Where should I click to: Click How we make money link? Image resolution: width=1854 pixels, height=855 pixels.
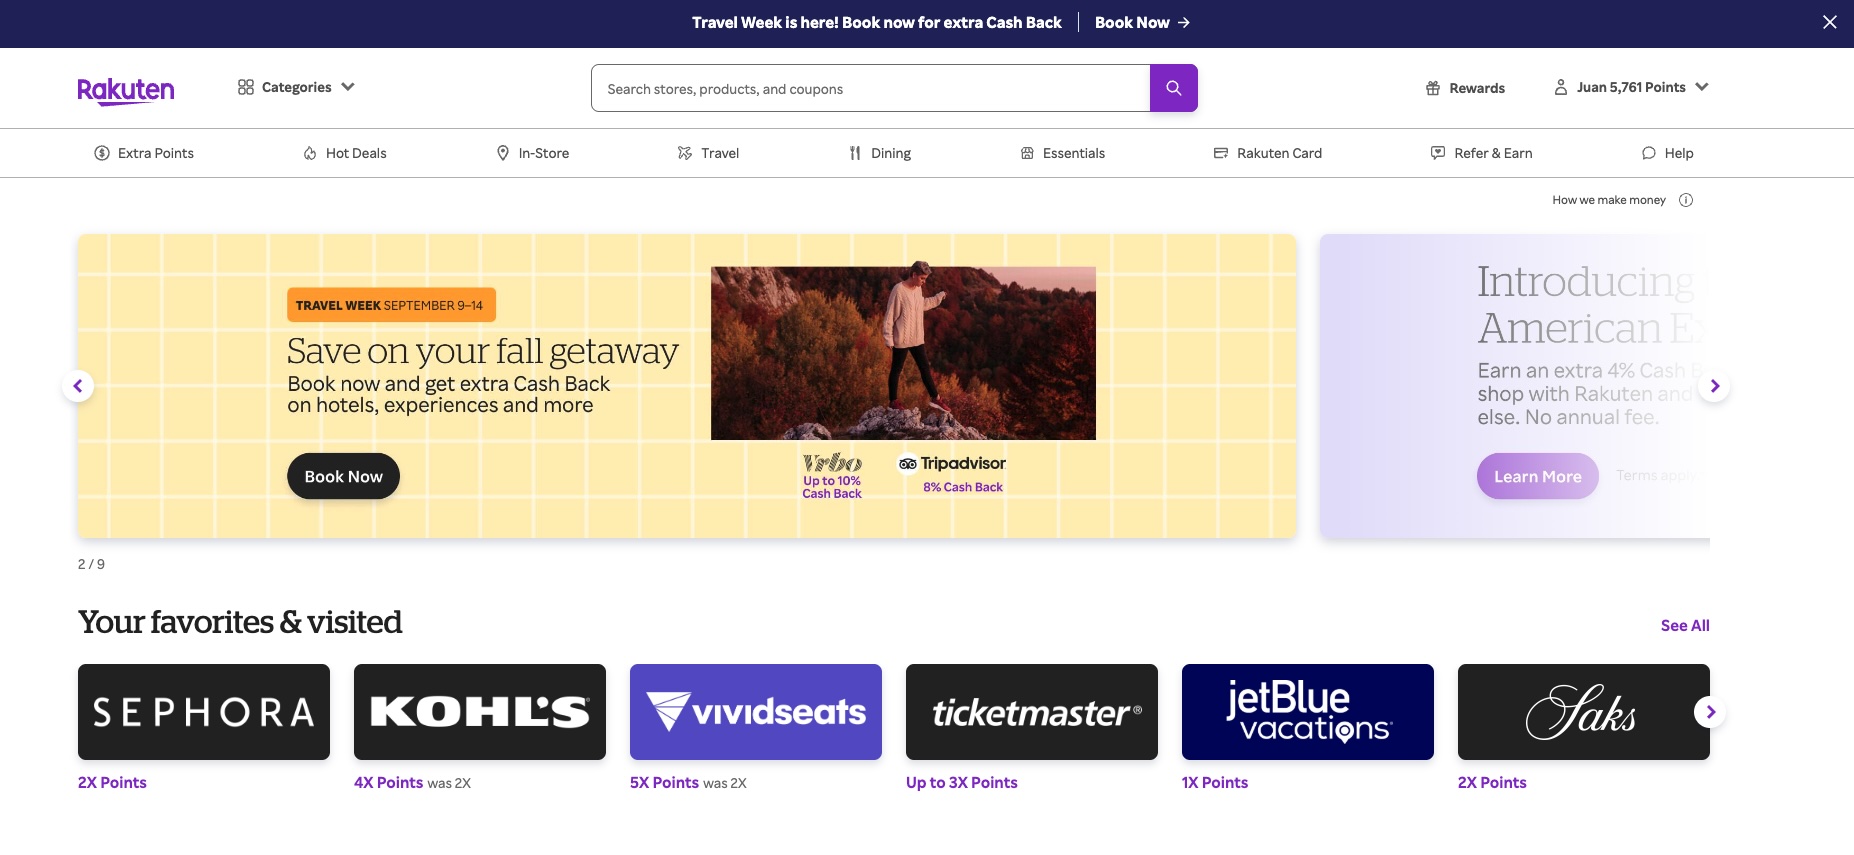pos(1609,200)
